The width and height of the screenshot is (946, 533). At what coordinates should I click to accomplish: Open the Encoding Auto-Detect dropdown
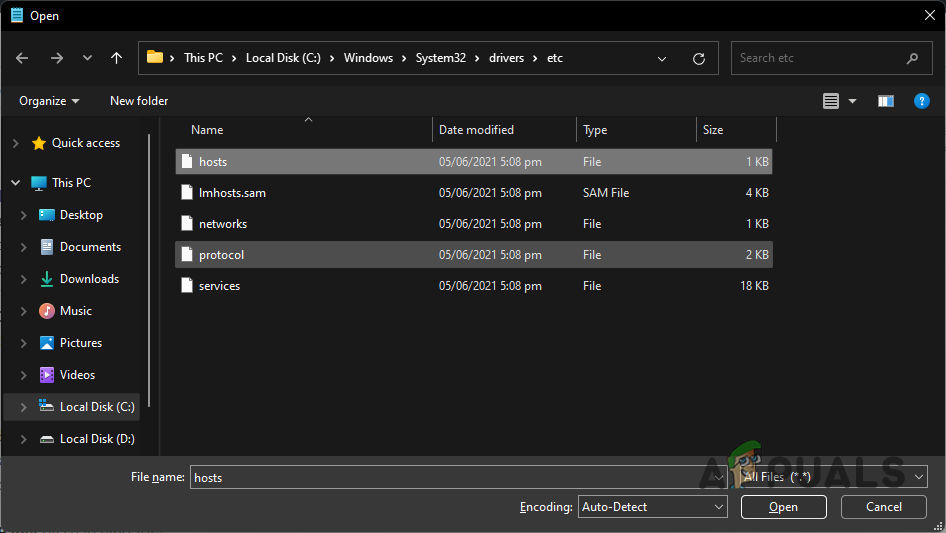[x=653, y=507]
